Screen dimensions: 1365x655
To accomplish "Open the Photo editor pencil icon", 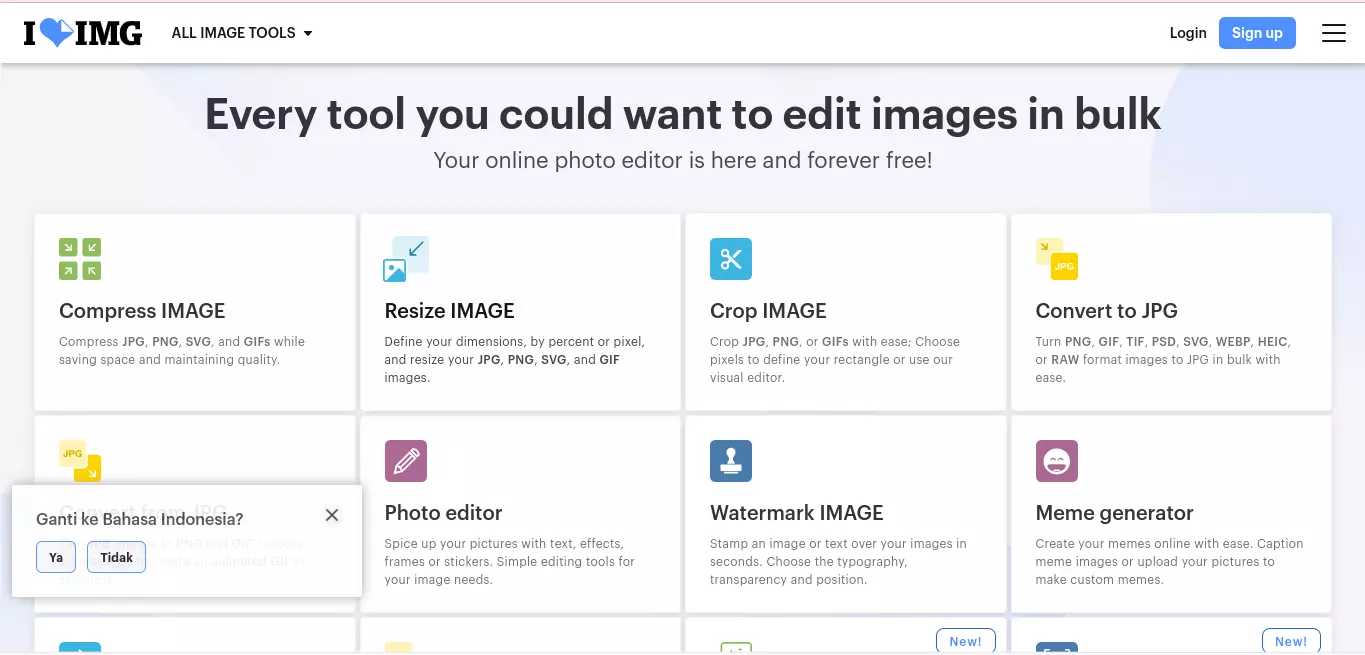I will click(406, 461).
